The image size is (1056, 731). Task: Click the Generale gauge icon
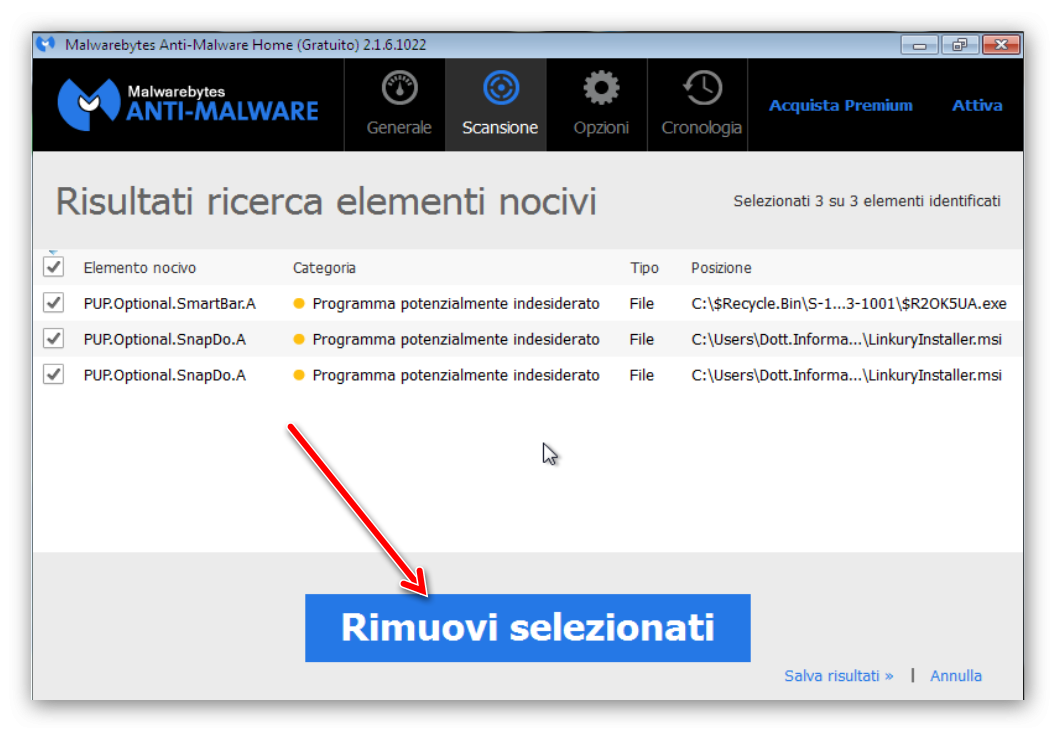tap(399, 88)
